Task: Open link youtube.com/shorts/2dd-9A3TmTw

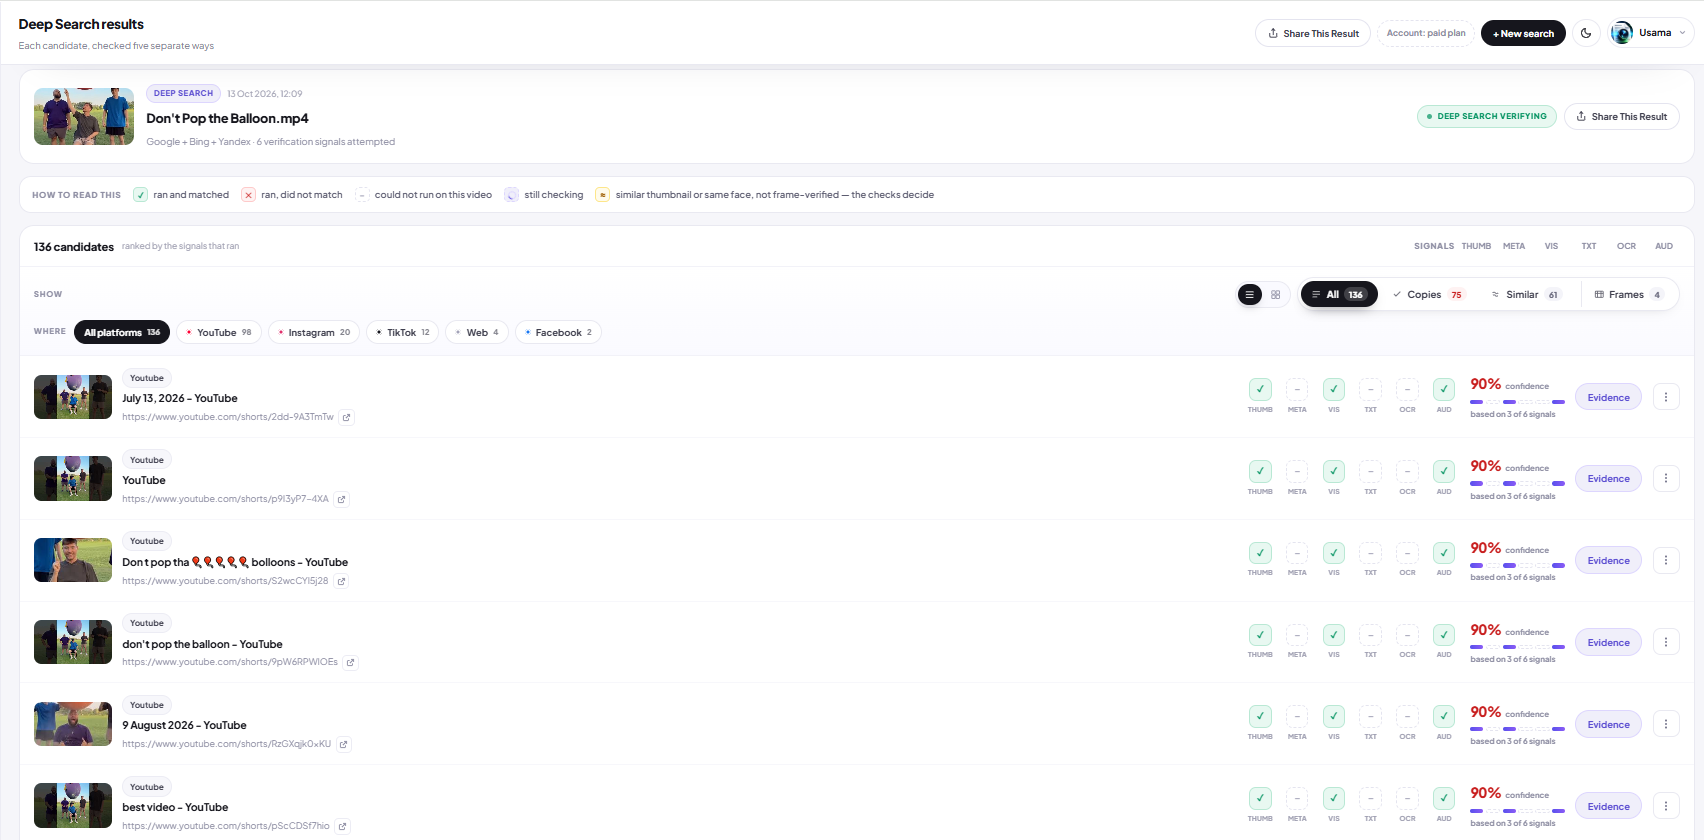Action: pyautogui.click(x=228, y=417)
